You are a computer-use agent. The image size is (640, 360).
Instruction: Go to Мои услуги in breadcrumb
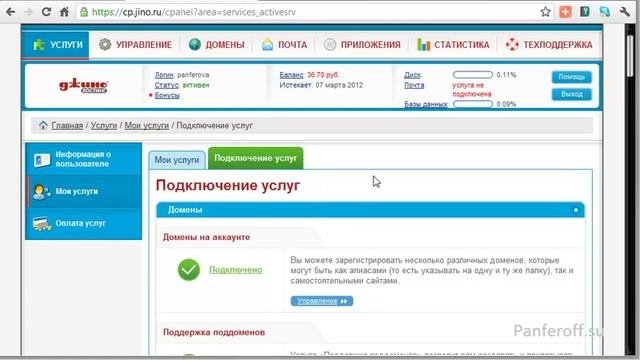[x=147, y=126]
